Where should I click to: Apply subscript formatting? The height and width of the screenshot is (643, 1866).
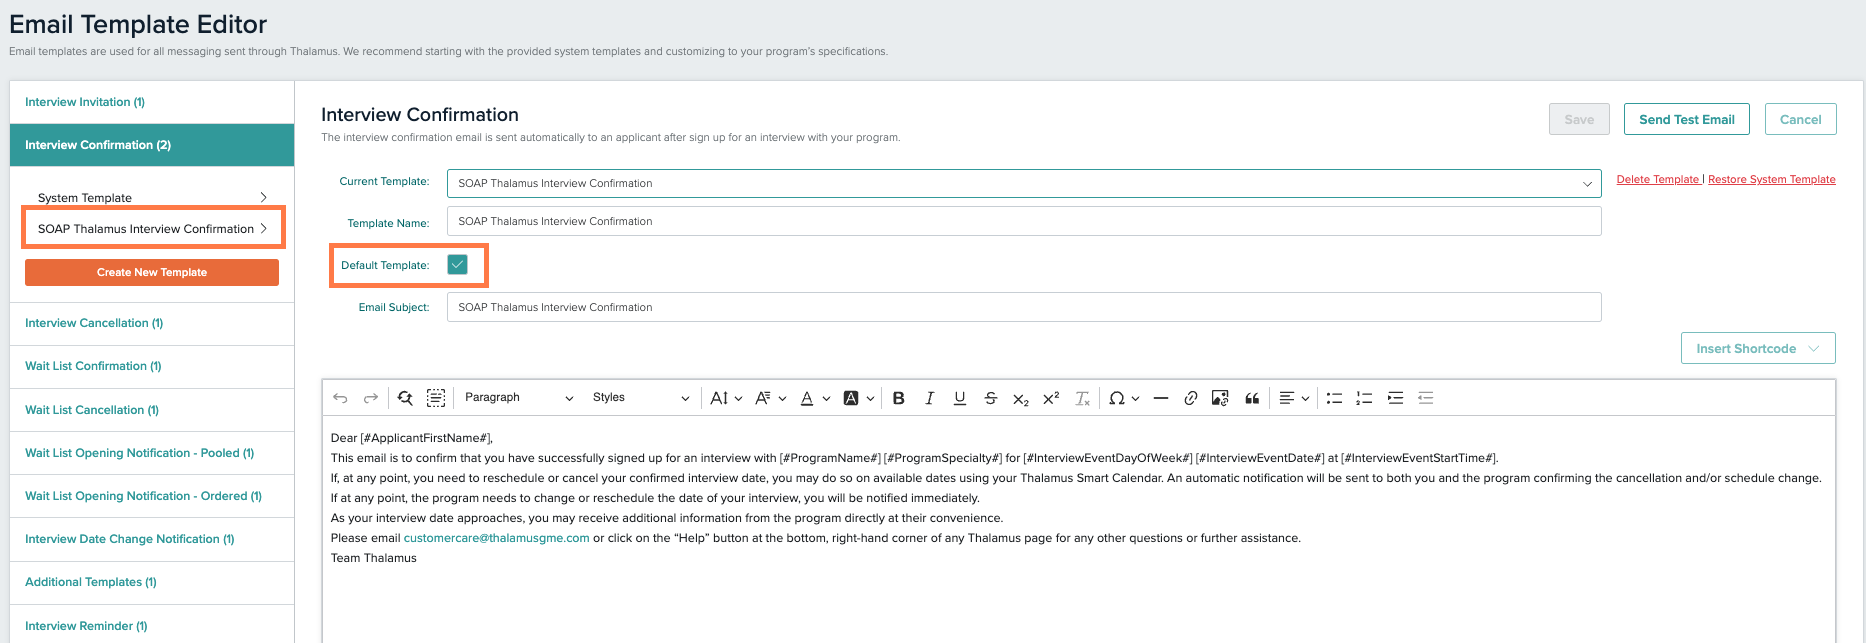pyautogui.click(x=1020, y=398)
